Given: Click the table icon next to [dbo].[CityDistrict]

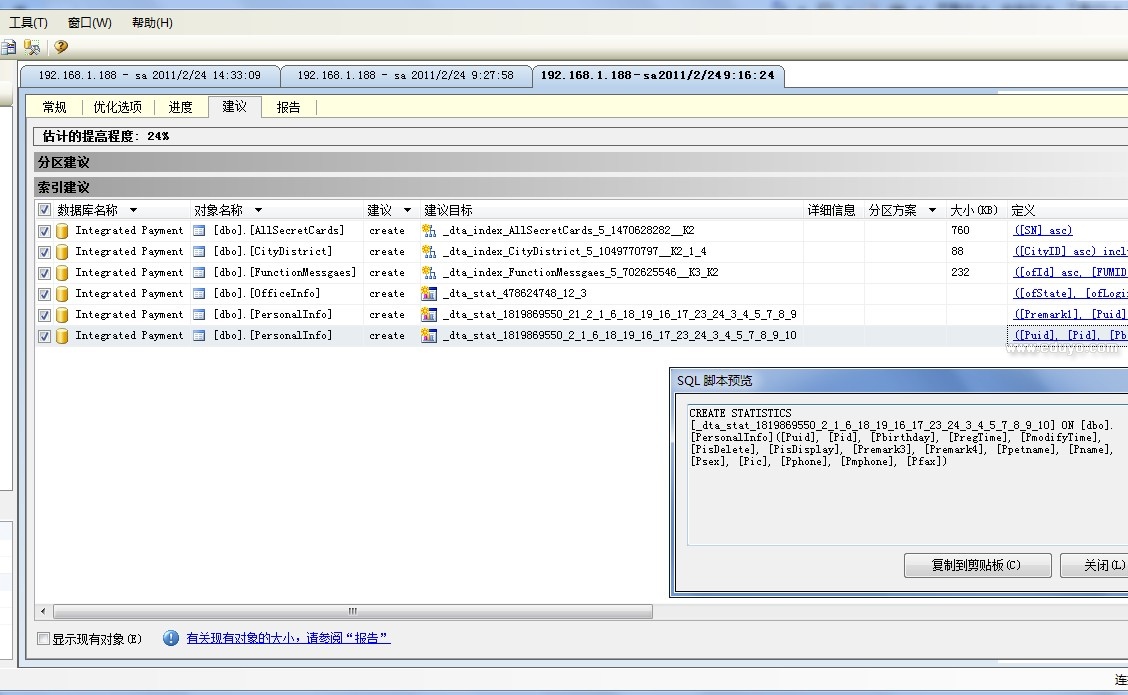Looking at the screenshot, I should (x=199, y=252).
